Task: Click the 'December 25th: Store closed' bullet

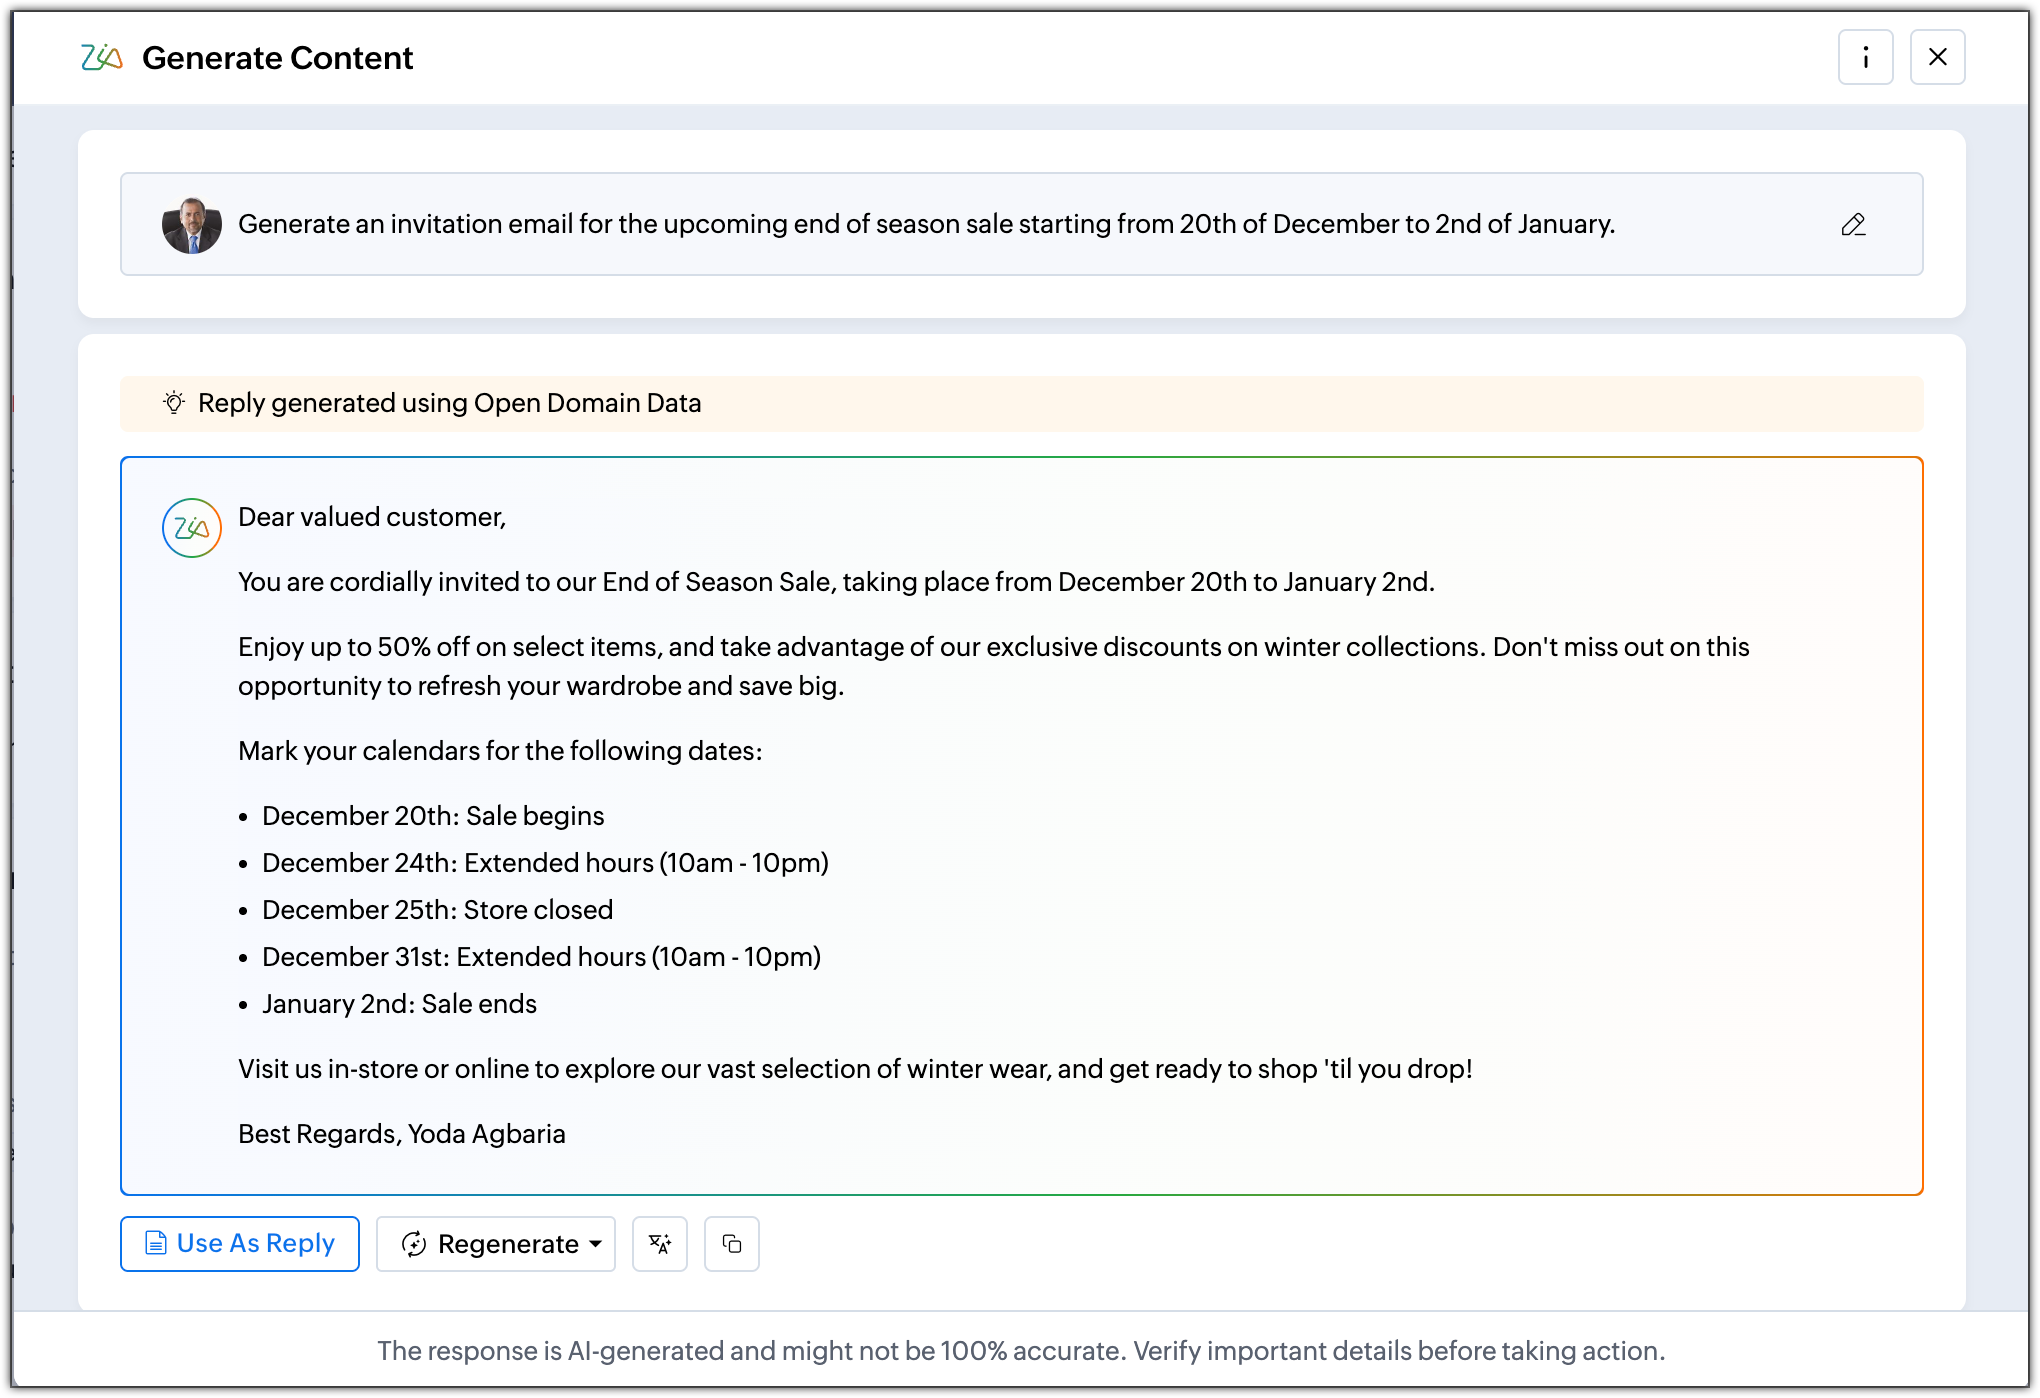Action: (x=437, y=910)
